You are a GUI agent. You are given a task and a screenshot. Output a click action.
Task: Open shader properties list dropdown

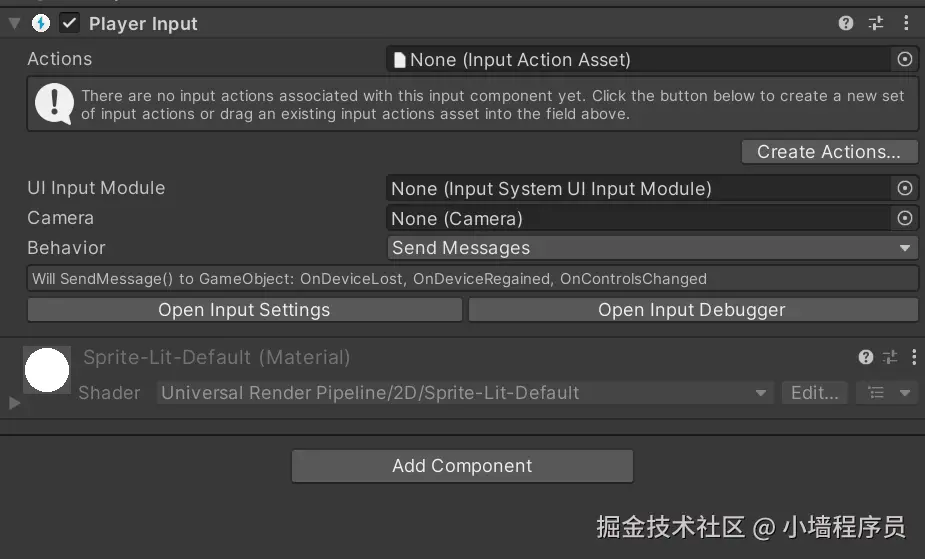(x=887, y=393)
